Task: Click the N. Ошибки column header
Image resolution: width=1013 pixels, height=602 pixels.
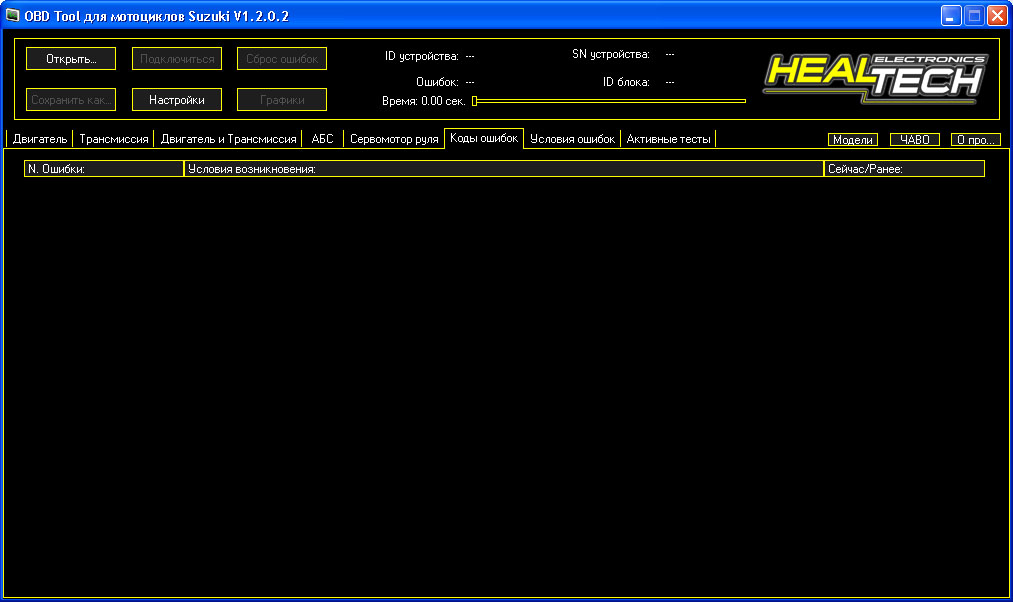Action: point(104,169)
